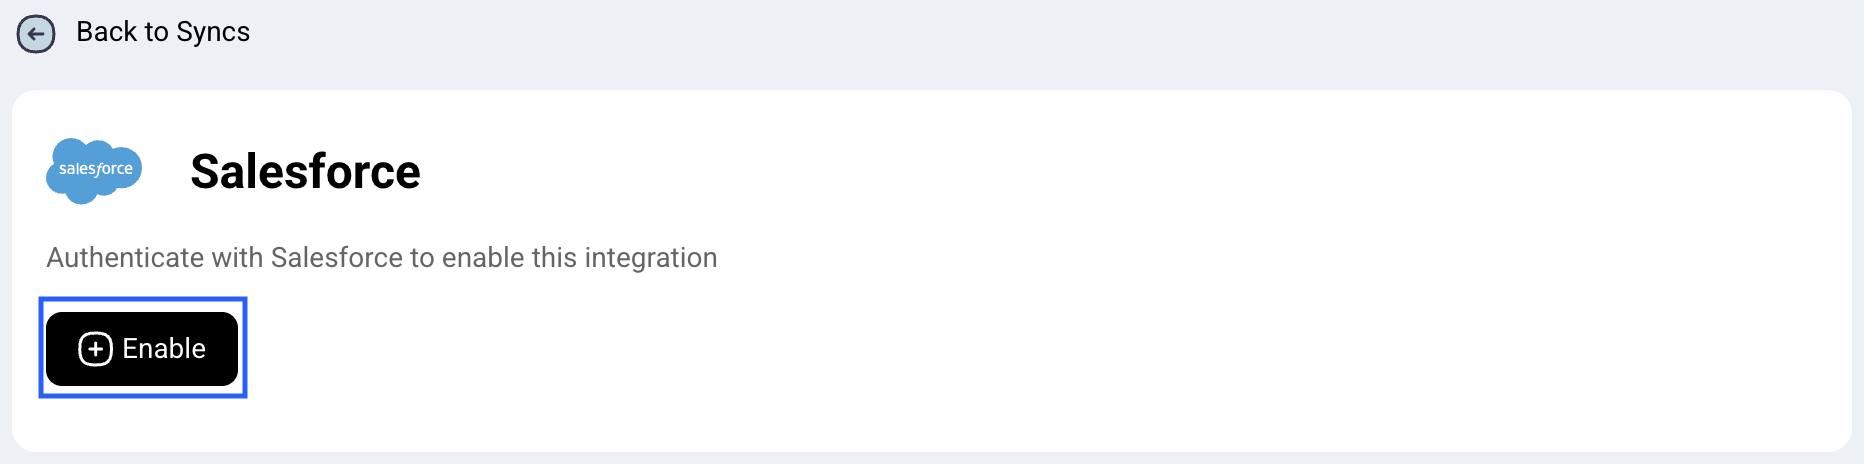Click the word "Syncs" in the back link

pos(213,32)
